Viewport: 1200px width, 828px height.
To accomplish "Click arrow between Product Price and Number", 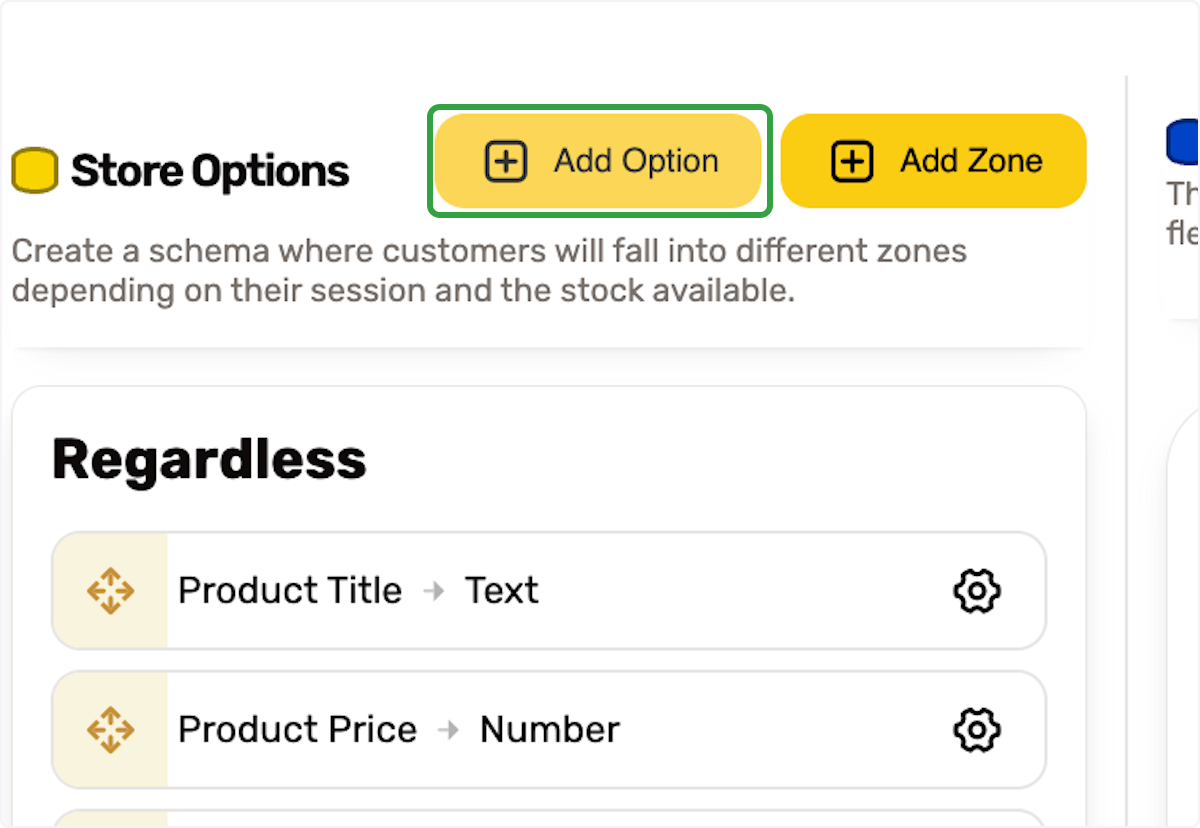I will [x=449, y=730].
